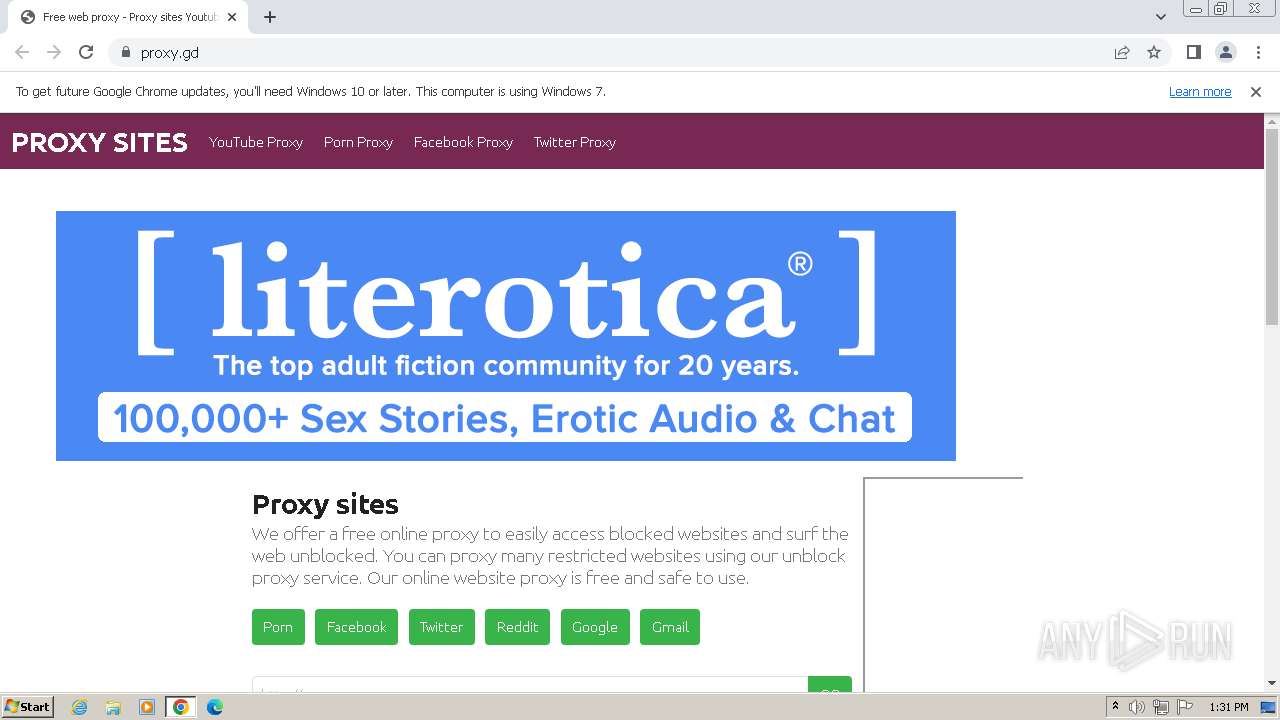Screen dimensions: 1280x720
Task: Open the volume control tray icon
Action: tap(1137, 707)
